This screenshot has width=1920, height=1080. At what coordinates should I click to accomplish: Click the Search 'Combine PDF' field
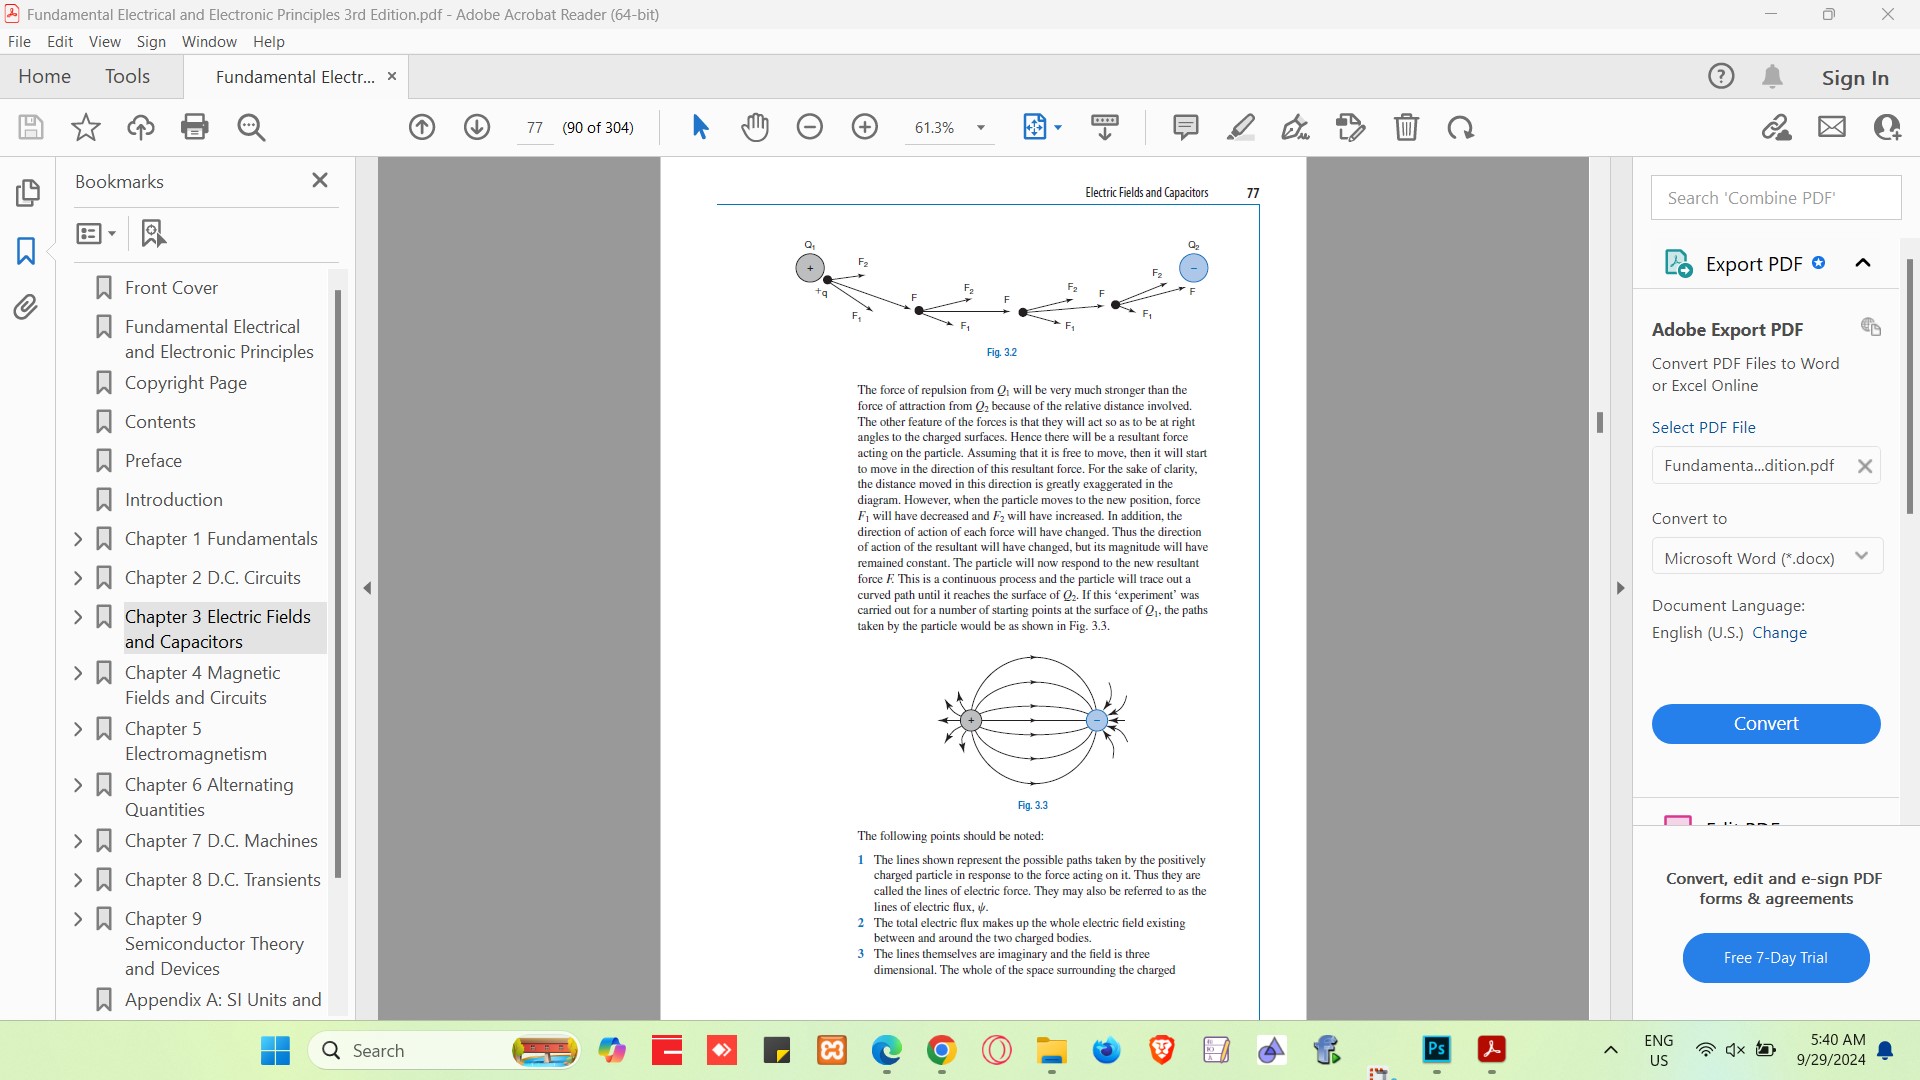(x=1775, y=198)
